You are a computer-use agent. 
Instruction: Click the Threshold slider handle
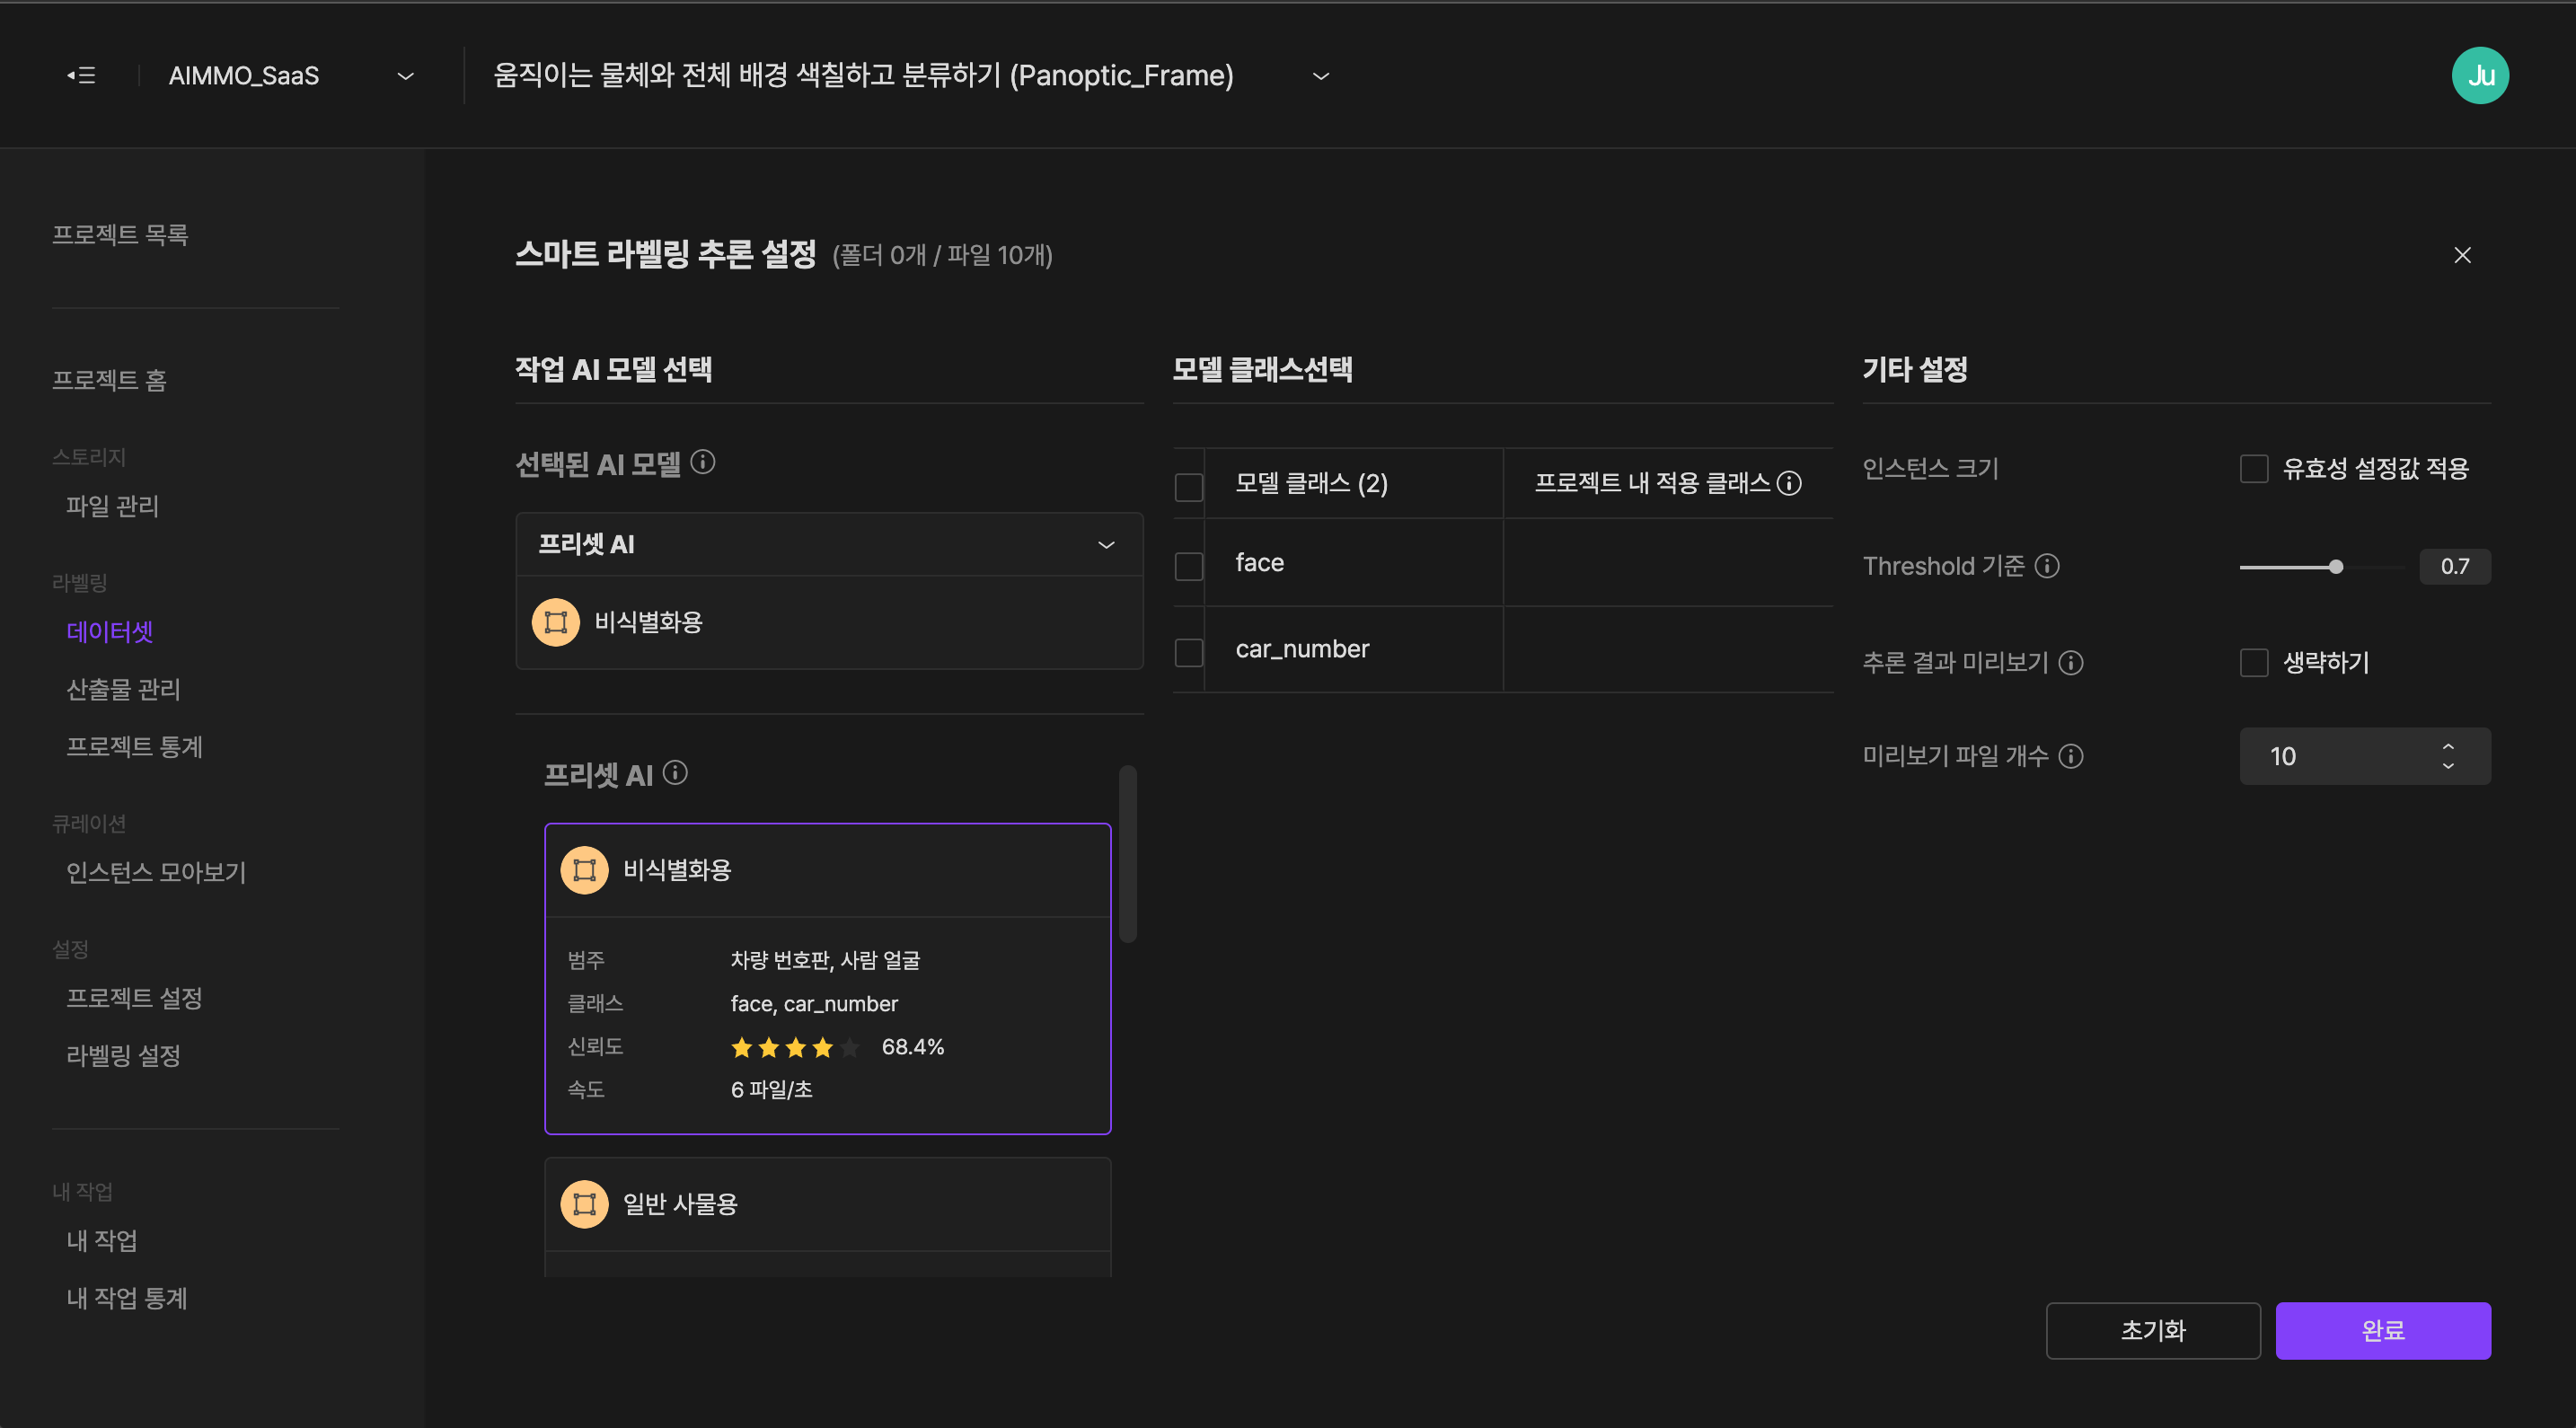pos(2336,567)
